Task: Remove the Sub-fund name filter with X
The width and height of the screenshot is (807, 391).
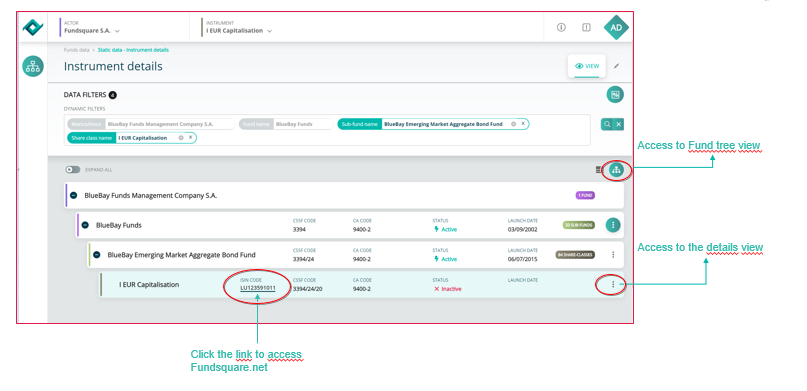Action: [x=523, y=124]
